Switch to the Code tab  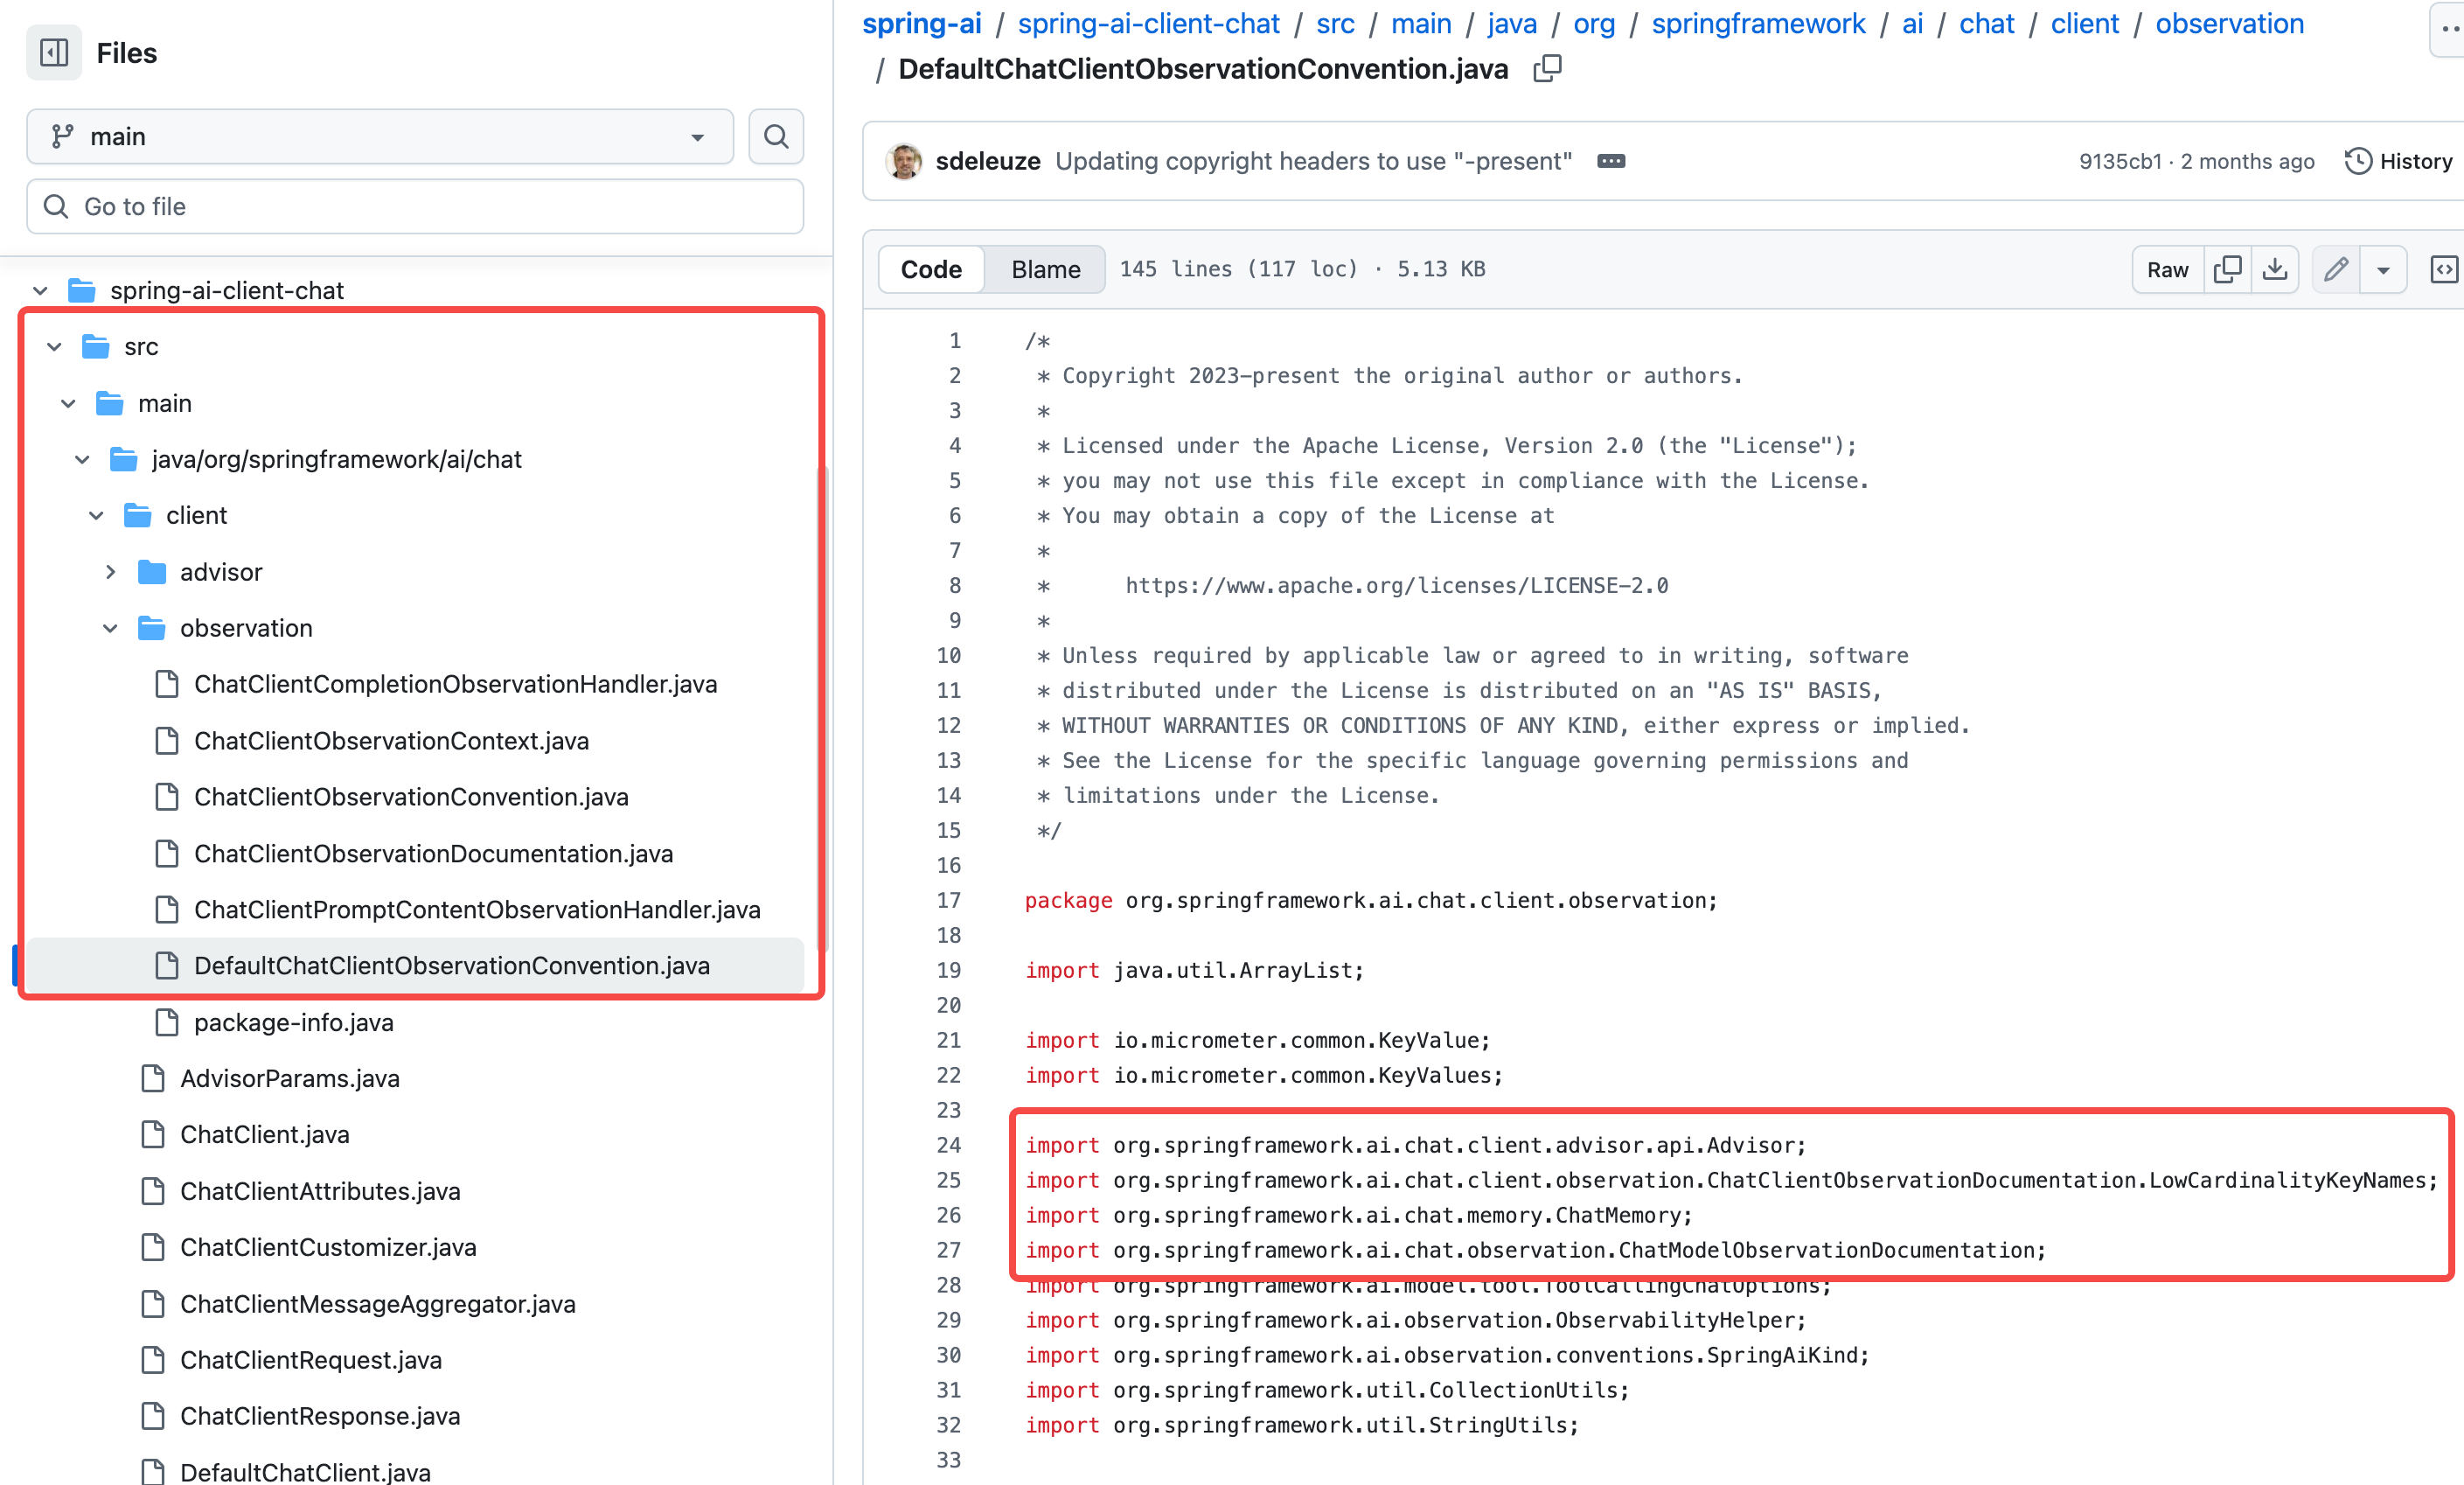pyautogui.click(x=931, y=269)
